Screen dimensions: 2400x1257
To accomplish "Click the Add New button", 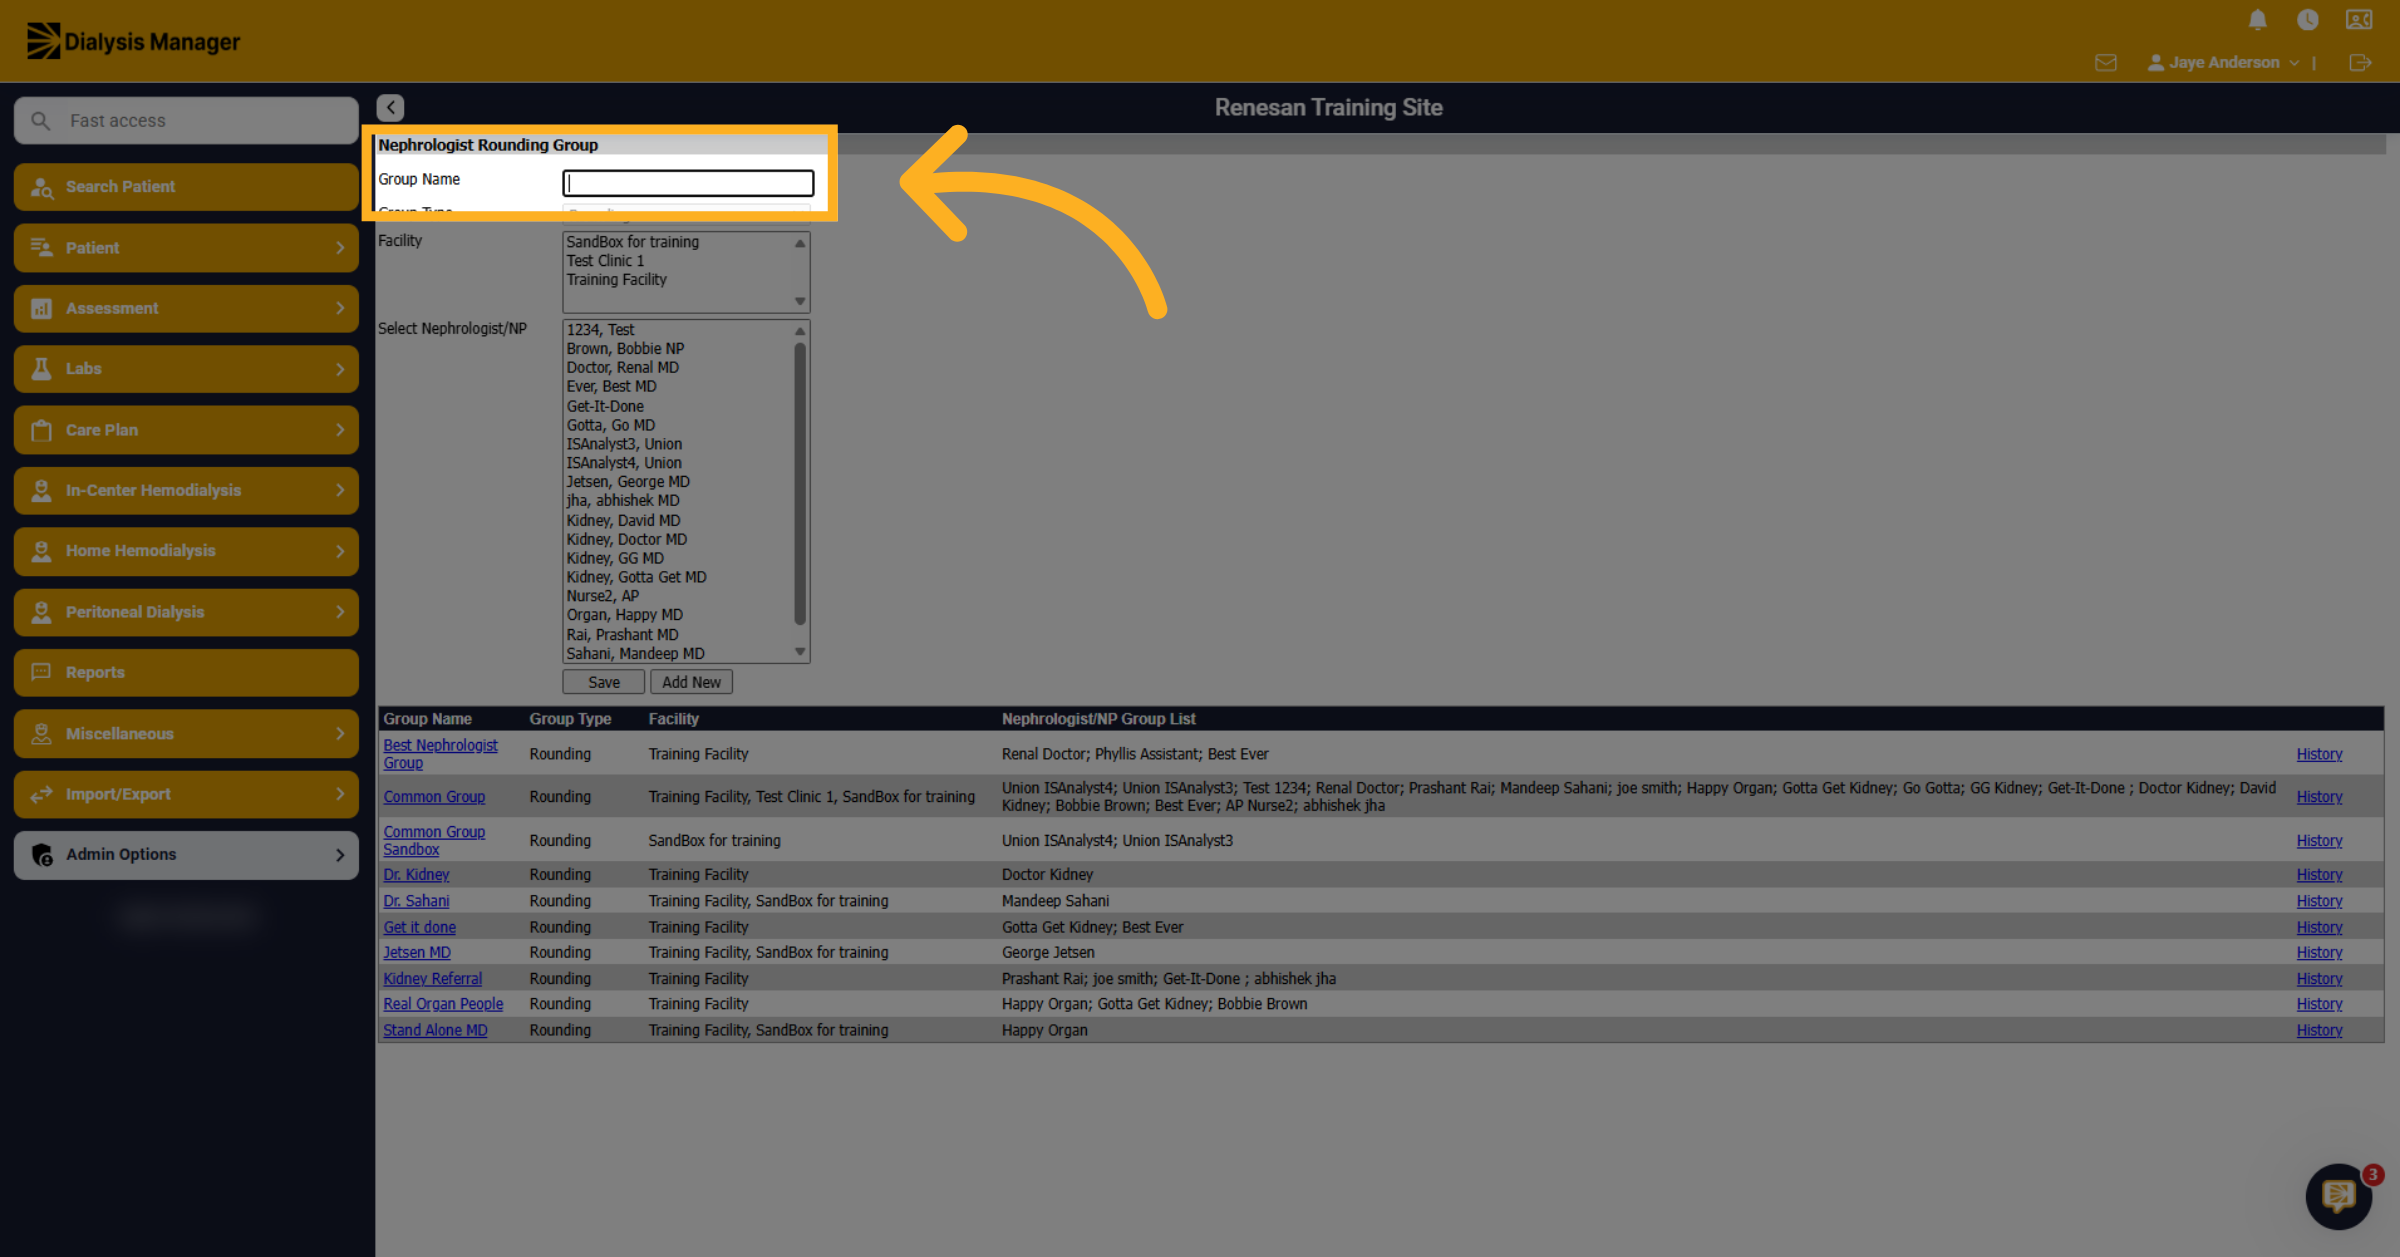I will (x=691, y=682).
